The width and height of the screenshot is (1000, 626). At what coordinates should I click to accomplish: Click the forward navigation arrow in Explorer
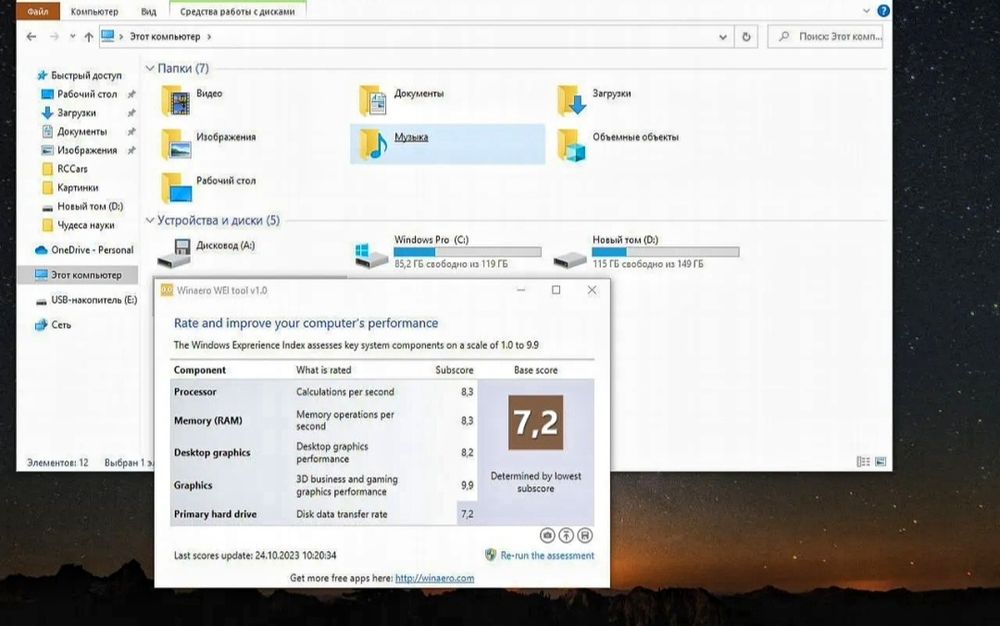54,37
